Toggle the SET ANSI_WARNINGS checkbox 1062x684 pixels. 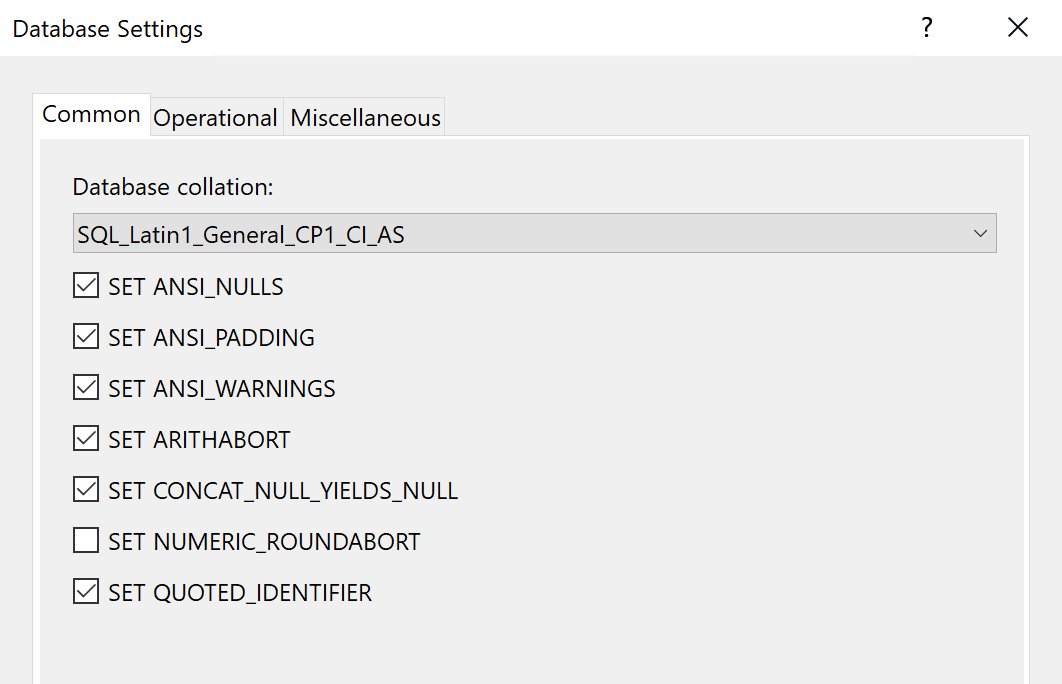[86, 388]
